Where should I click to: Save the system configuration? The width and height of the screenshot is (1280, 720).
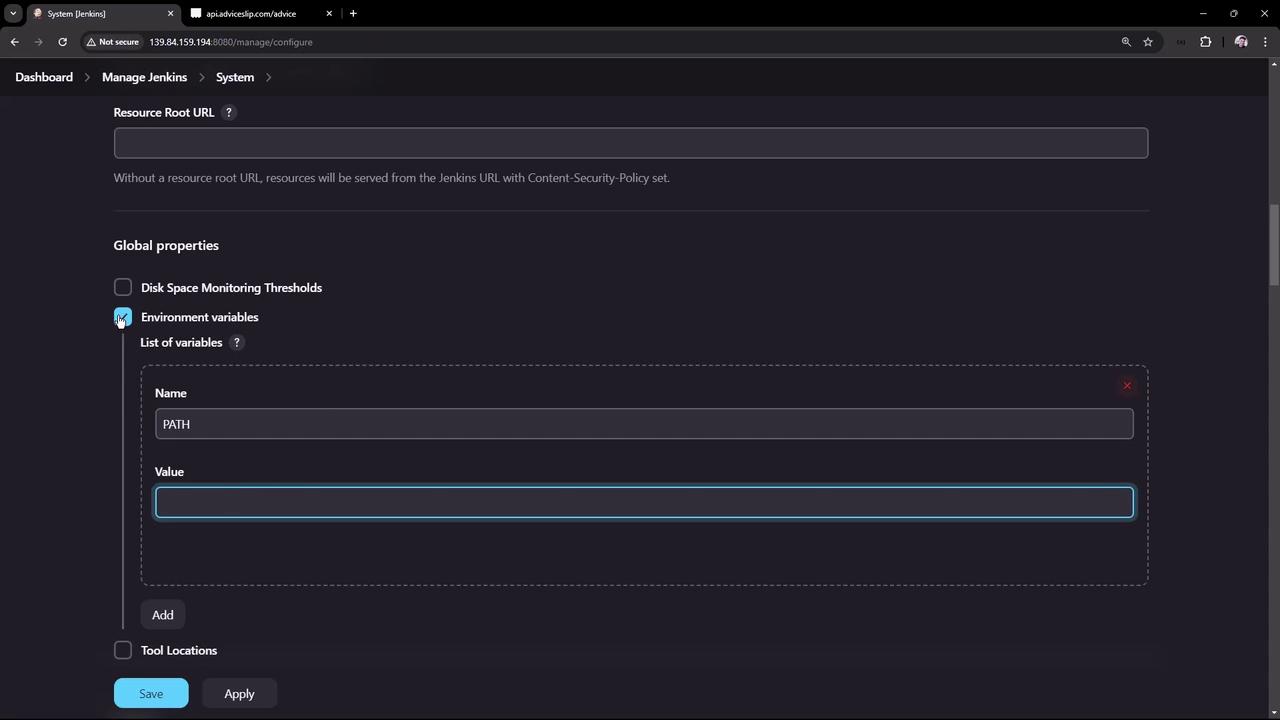151,693
